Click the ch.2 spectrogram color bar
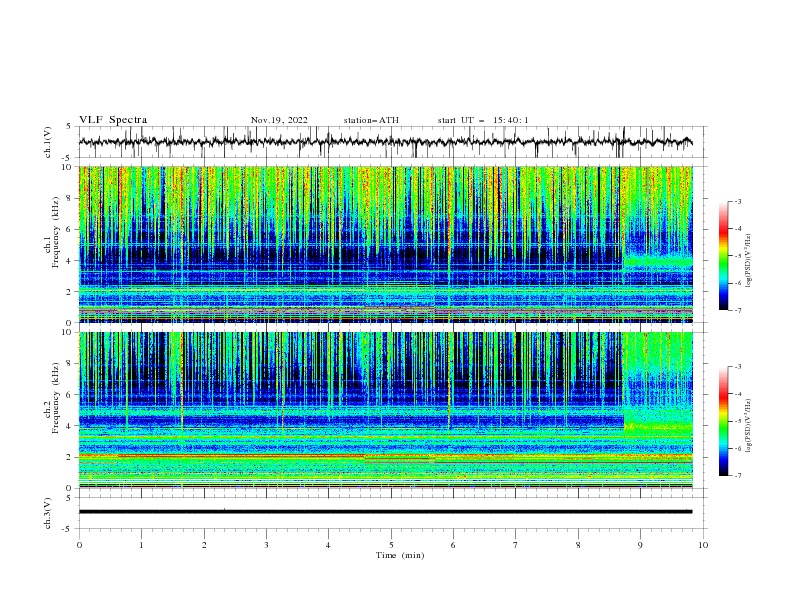792x612 pixels. tap(724, 421)
